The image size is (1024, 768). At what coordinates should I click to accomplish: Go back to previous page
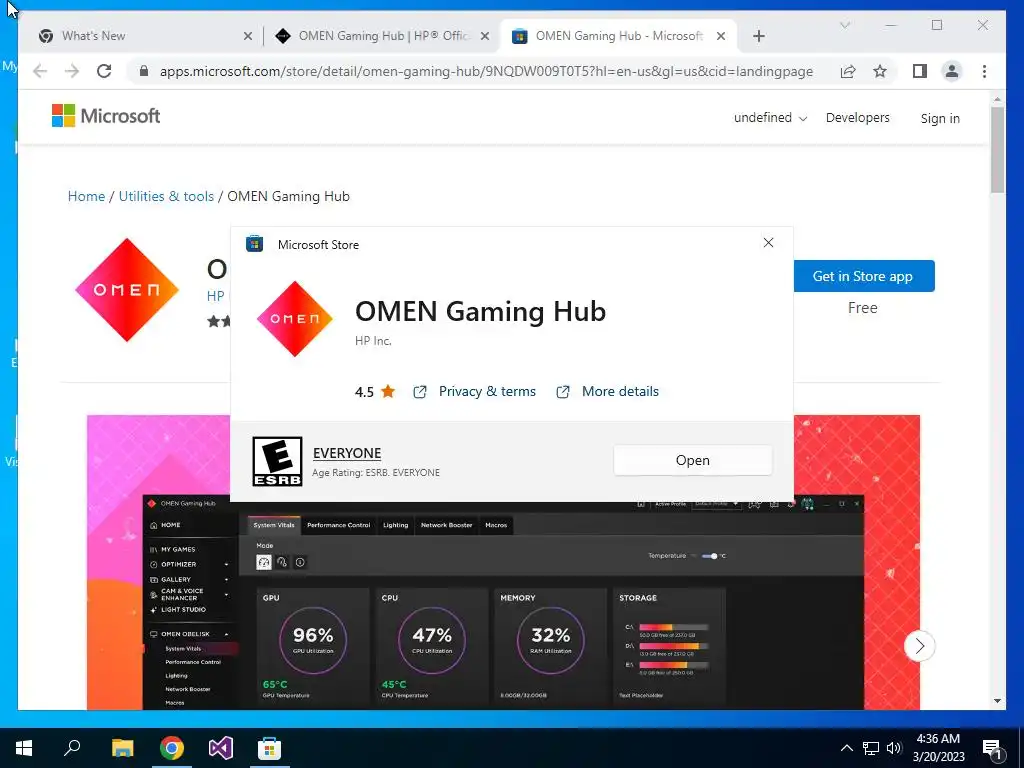click(40, 71)
